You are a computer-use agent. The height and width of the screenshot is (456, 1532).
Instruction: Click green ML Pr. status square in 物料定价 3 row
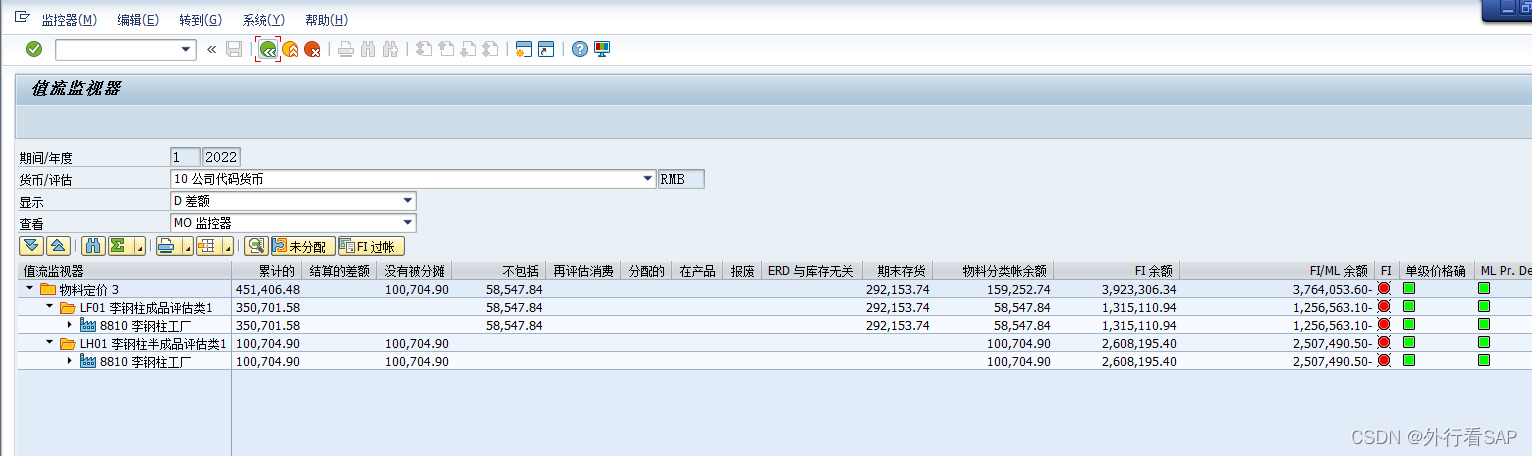(1484, 288)
